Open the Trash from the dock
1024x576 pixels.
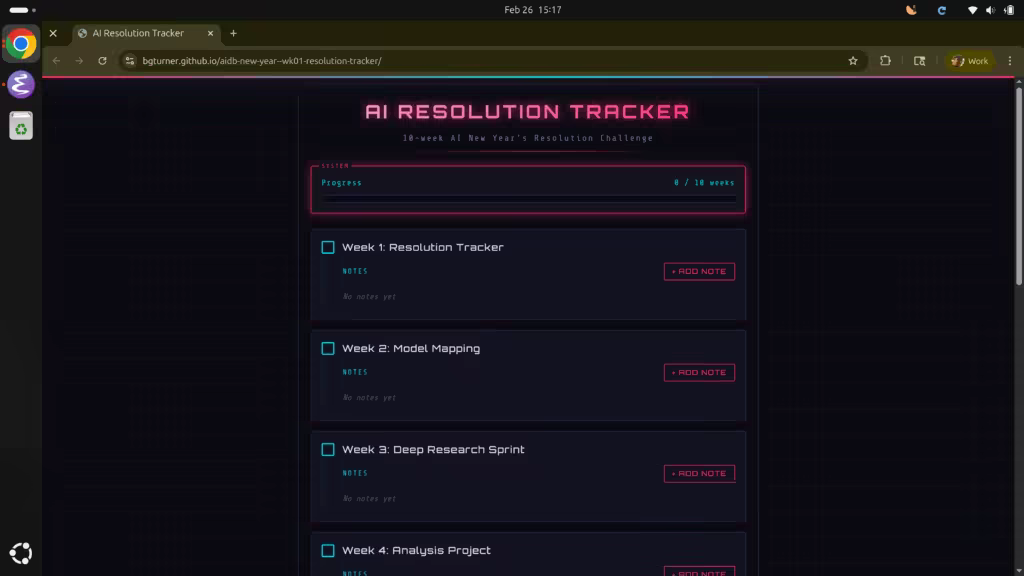click(21, 125)
